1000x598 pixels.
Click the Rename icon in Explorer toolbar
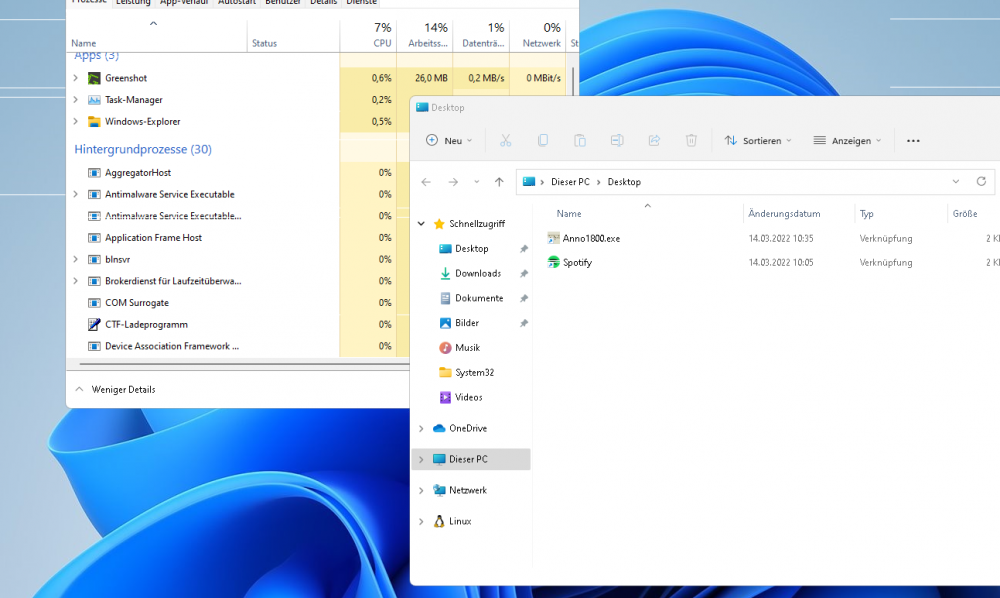617,140
